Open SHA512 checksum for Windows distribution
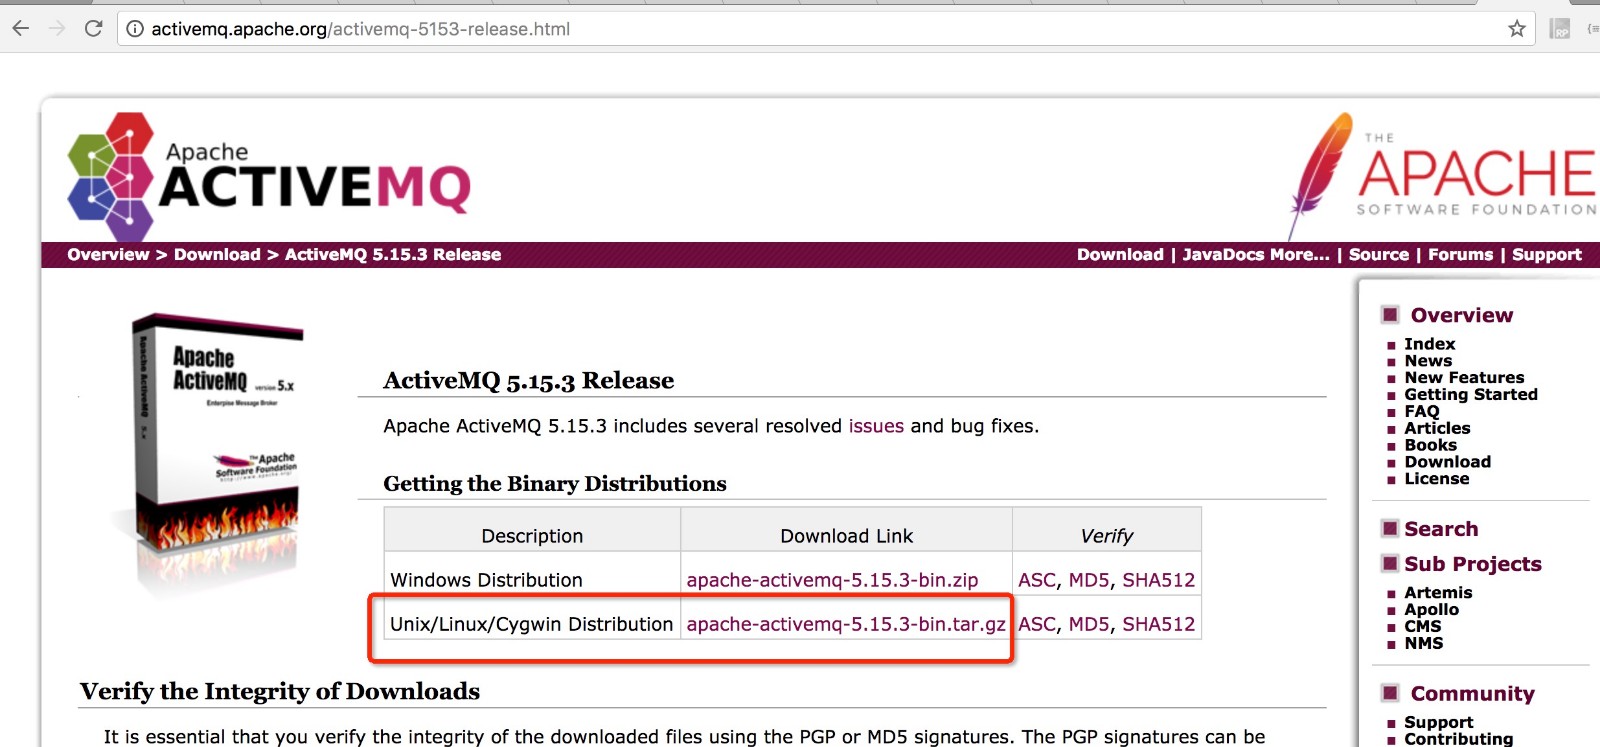Viewport: 1600px width, 747px height. coord(1158,580)
